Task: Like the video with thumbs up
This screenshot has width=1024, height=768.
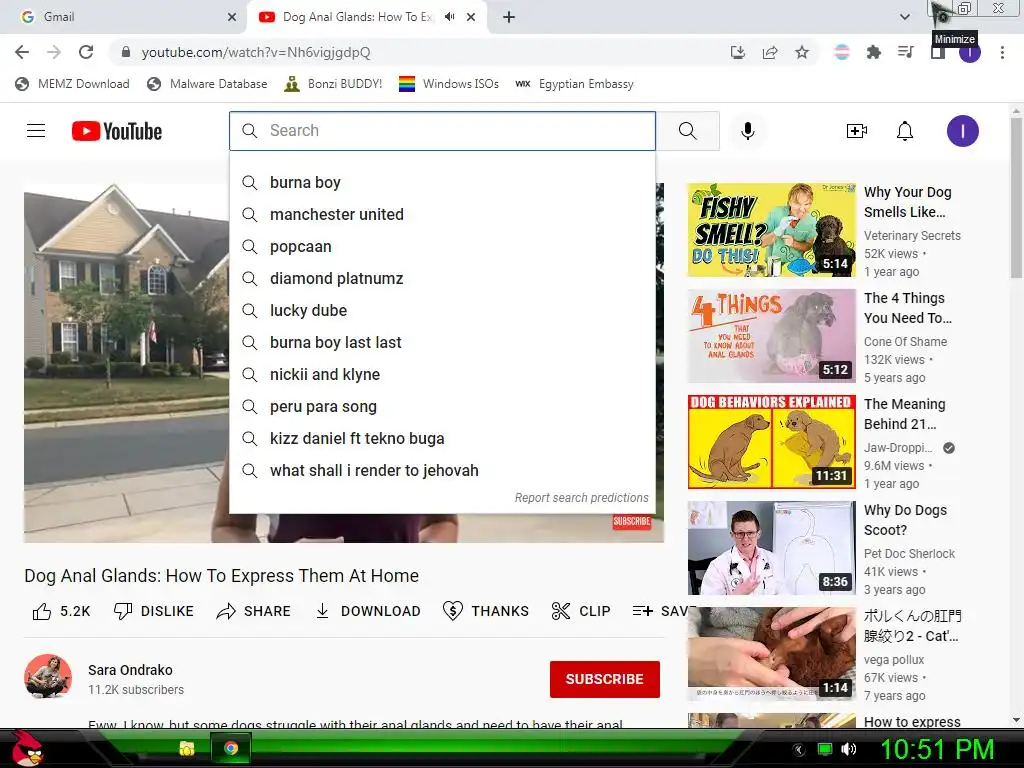Action: (61, 611)
